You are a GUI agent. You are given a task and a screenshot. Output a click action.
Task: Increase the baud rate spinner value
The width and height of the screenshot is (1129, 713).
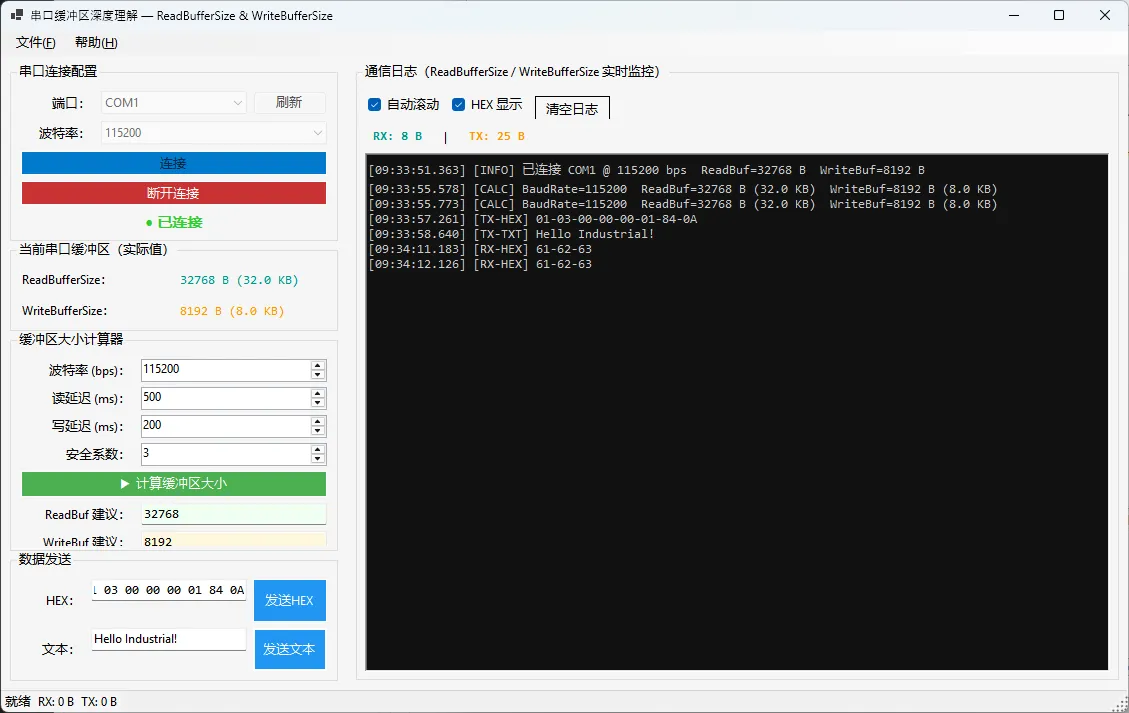(x=318, y=365)
